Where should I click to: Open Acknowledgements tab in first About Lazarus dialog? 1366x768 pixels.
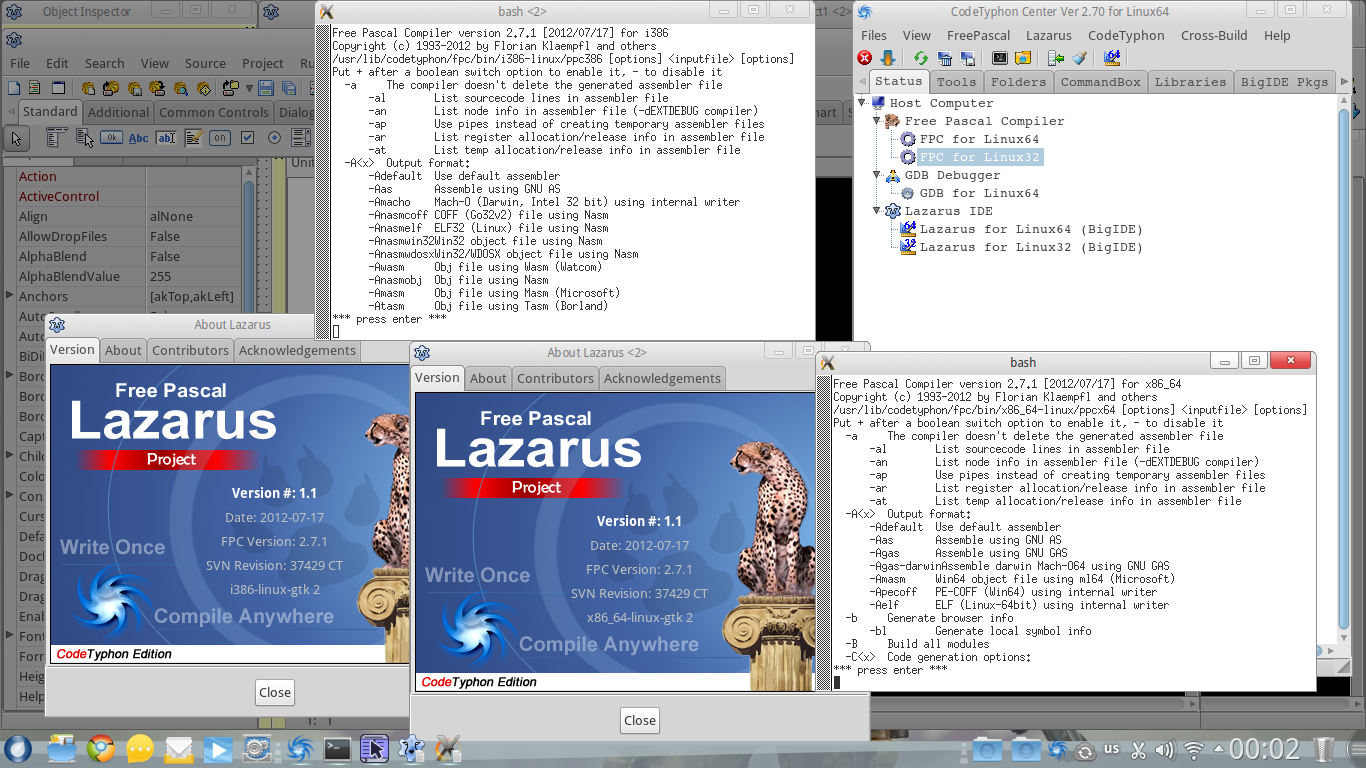297,350
